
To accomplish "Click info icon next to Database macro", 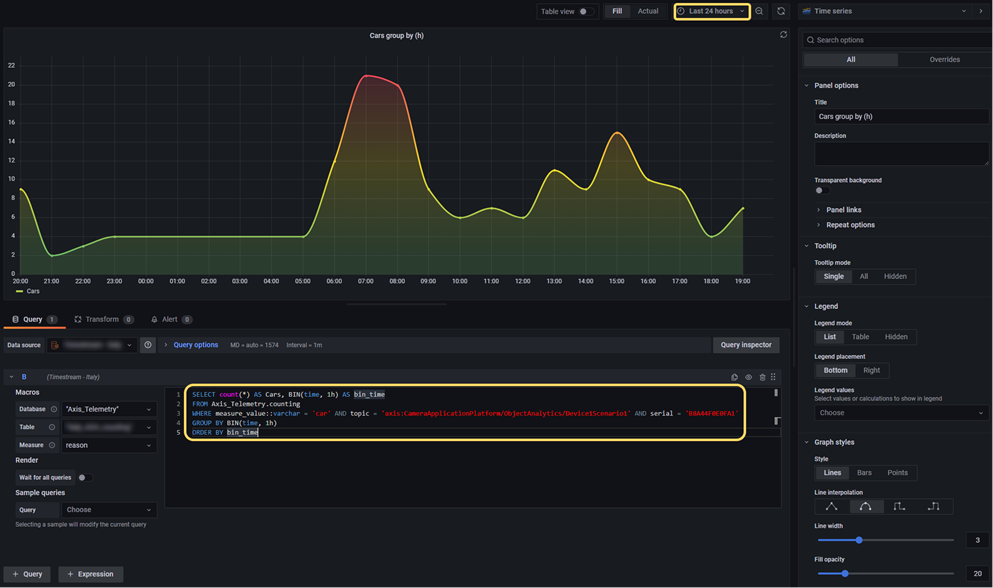I will (x=54, y=409).
